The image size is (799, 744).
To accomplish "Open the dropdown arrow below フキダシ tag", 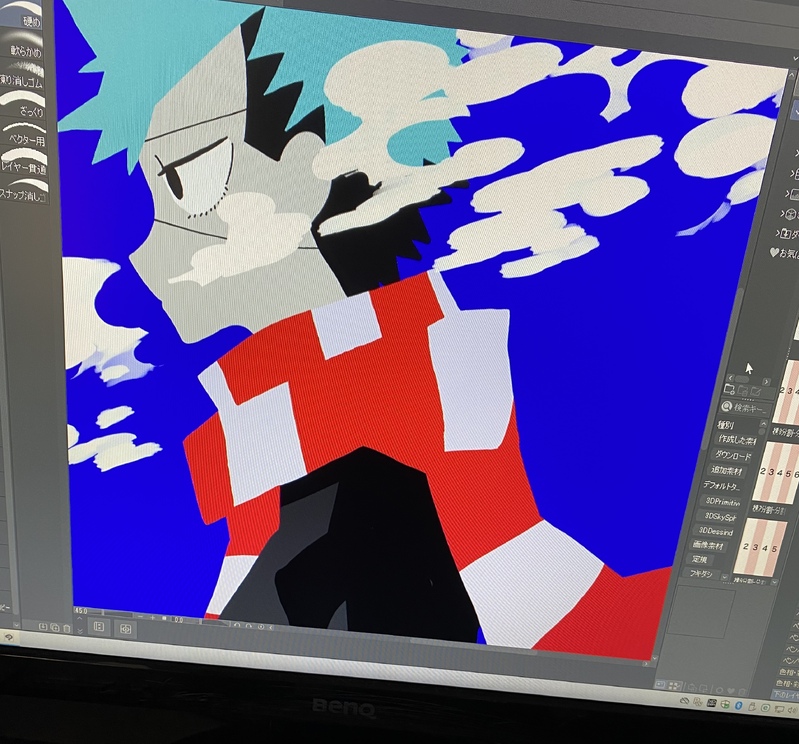I will click(x=725, y=577).
